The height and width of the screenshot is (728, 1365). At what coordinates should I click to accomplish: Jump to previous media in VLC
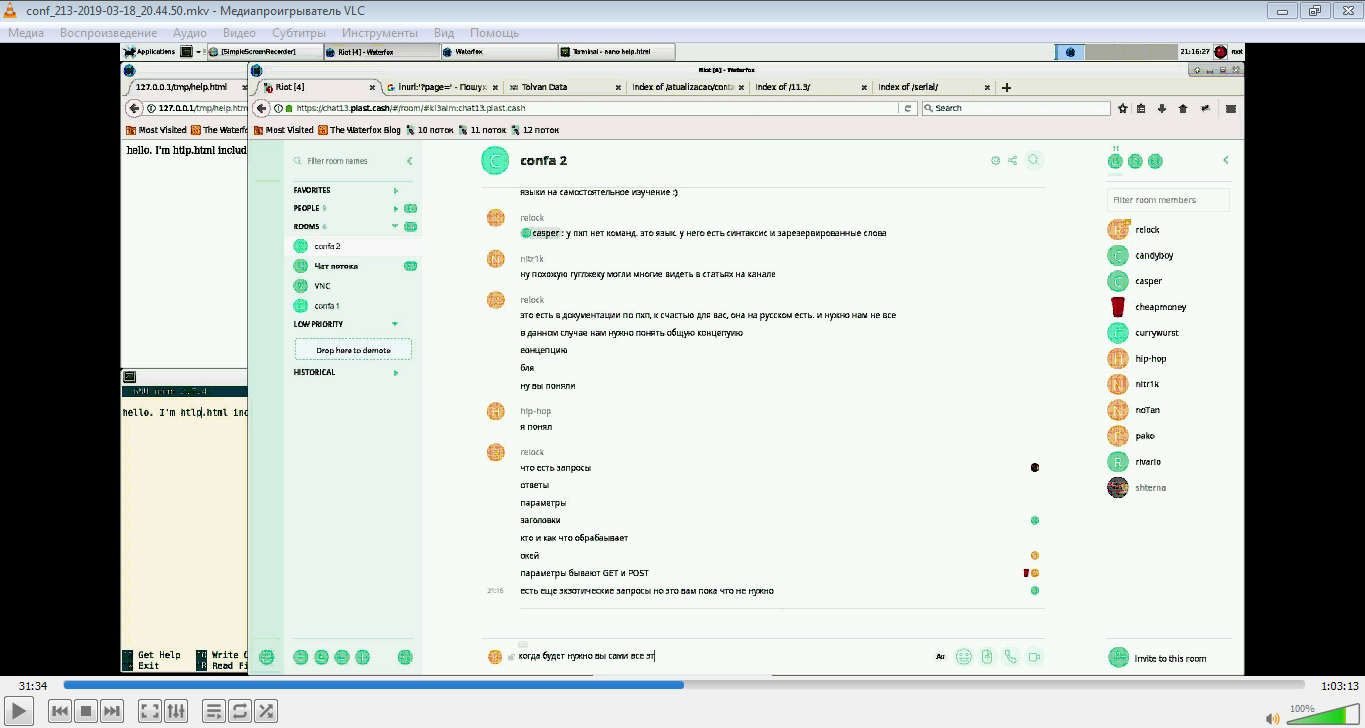[x=60, y=711]
